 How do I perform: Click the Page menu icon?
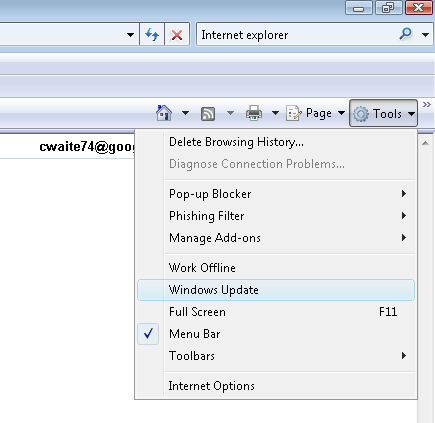[x=294, y=113]
